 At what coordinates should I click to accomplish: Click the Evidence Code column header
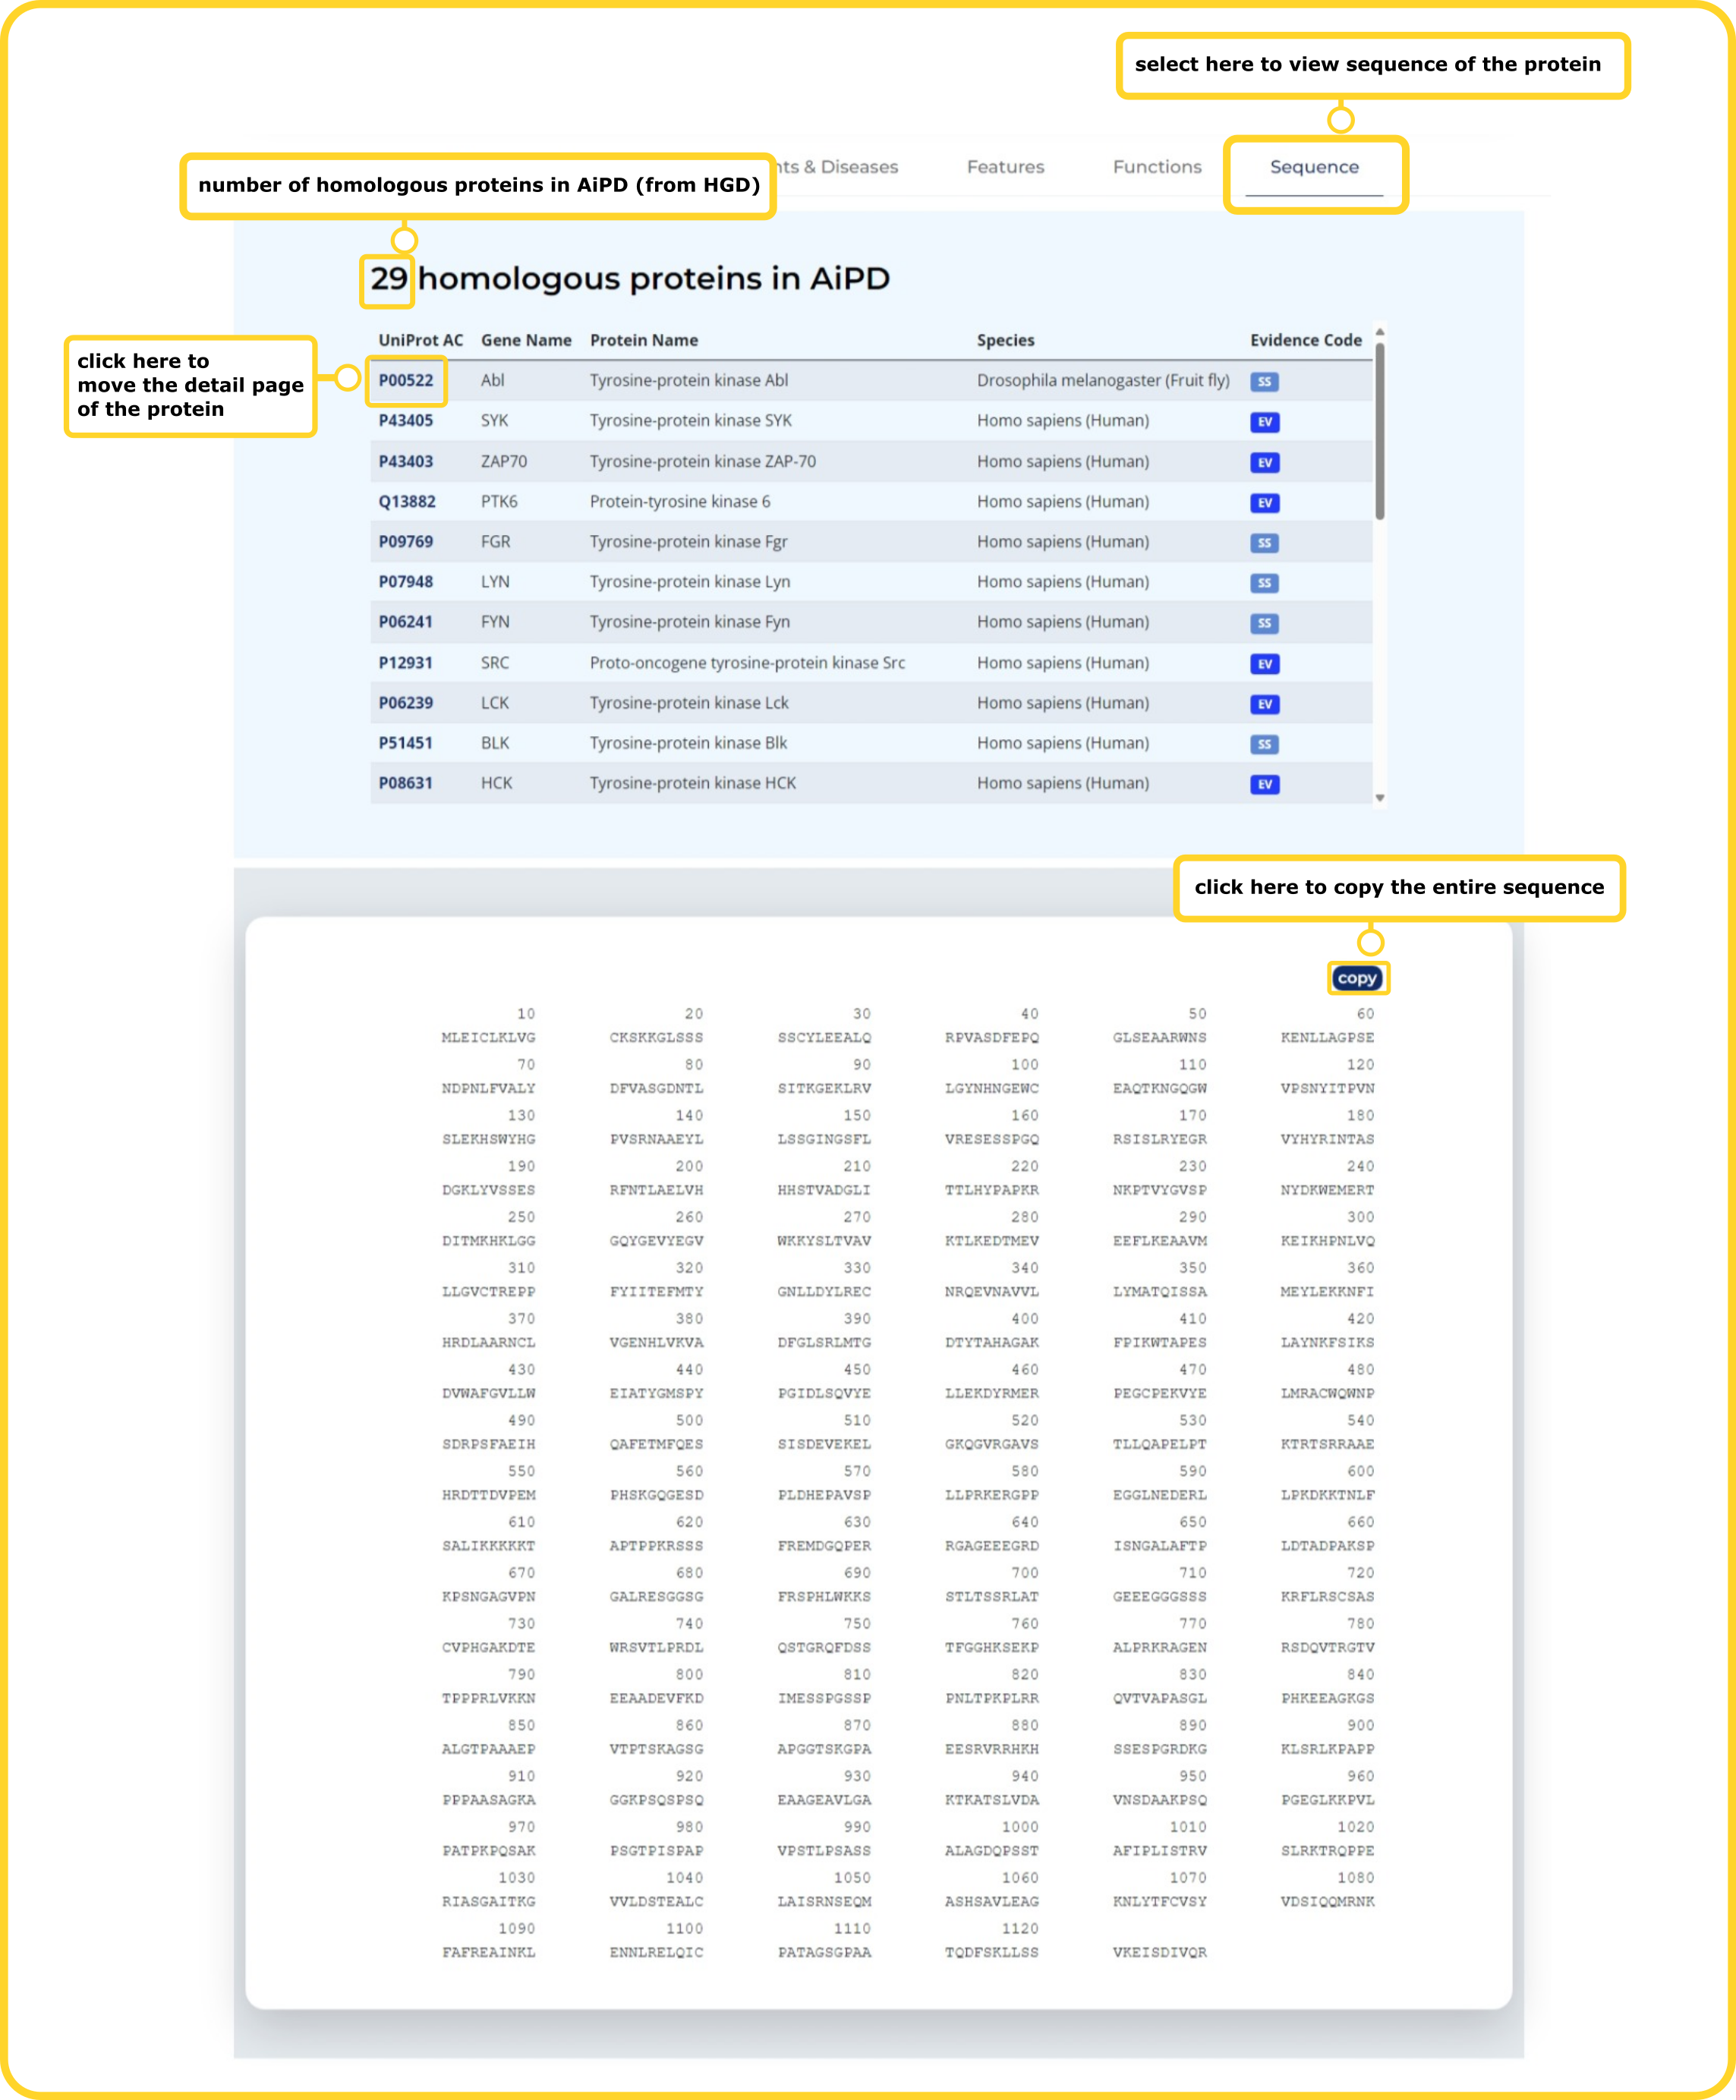(1306, 340)
